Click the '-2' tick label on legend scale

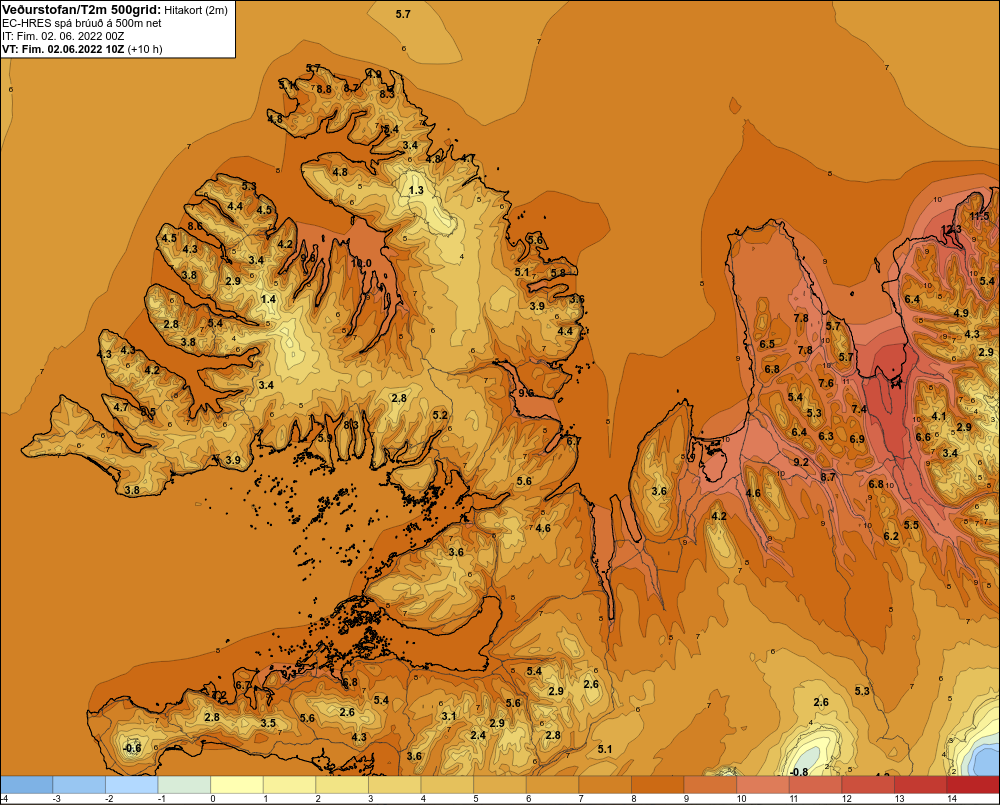[x=109, y=799]
